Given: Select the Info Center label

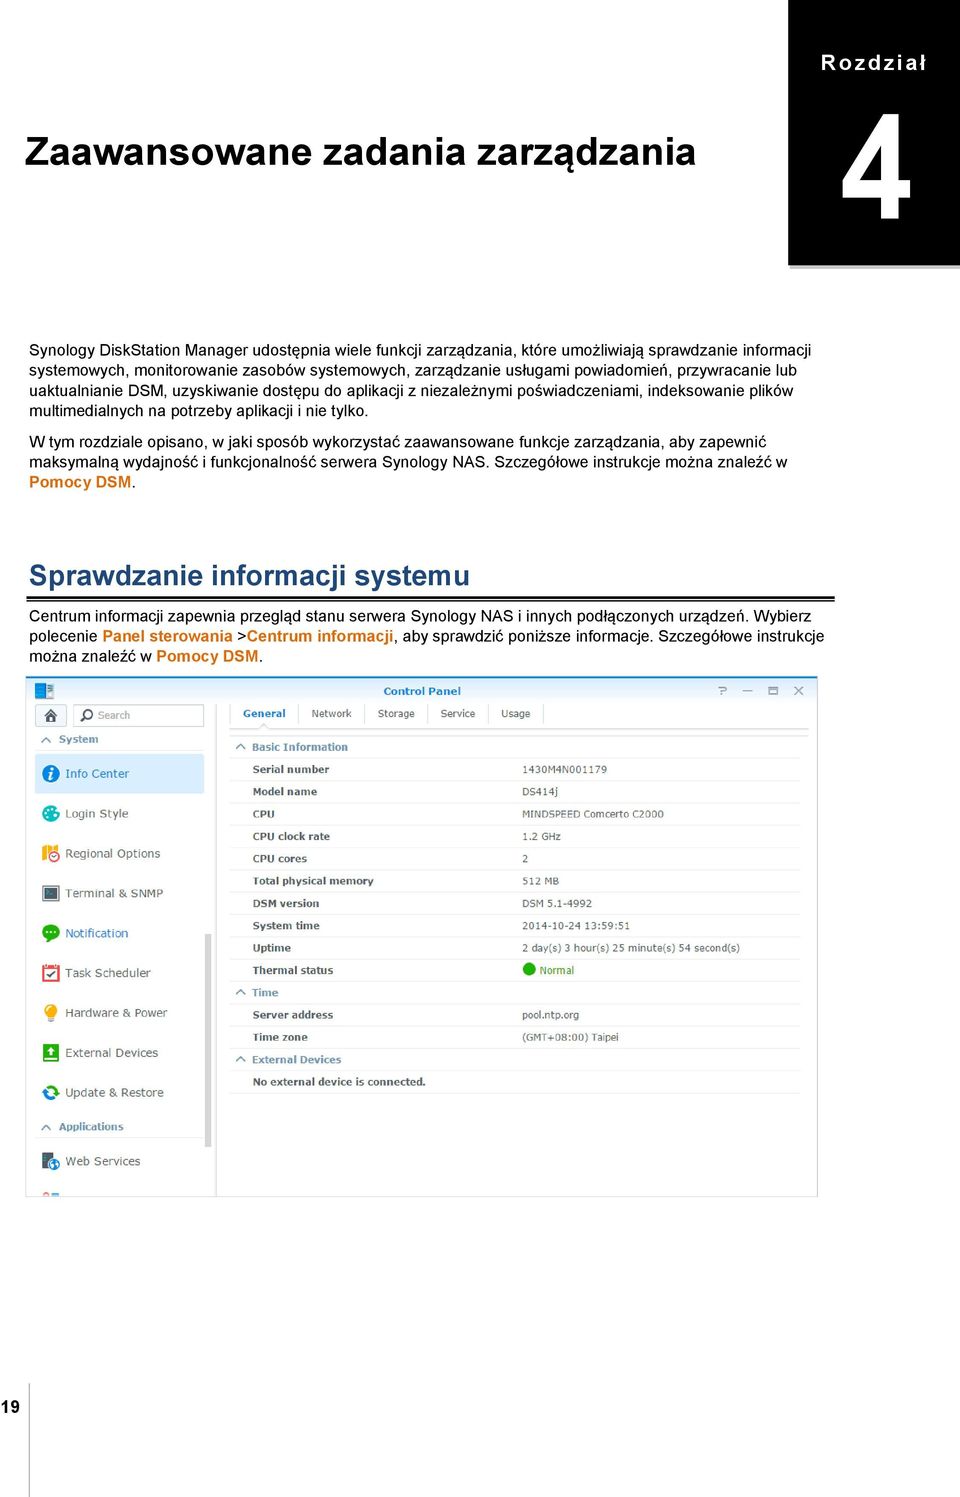Looking at the screenshot, I should pyautogui.click(x=97, y=774).
